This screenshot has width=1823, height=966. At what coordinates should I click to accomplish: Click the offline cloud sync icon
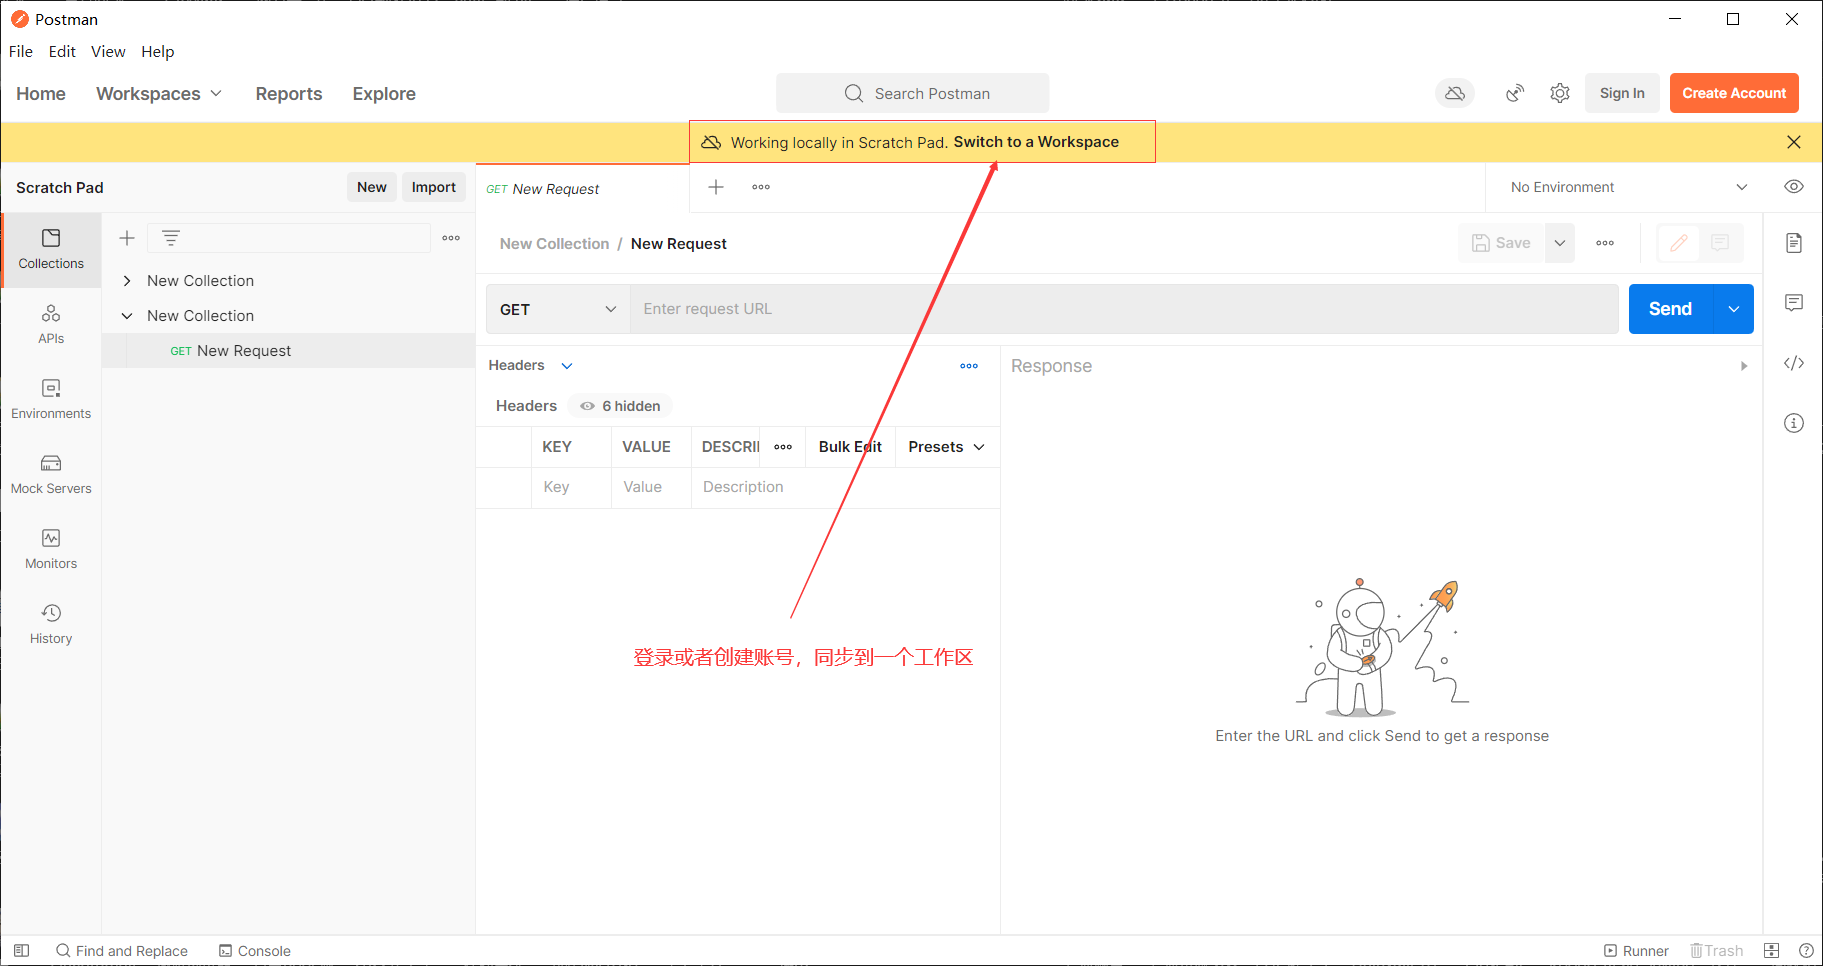[1455, 93]
